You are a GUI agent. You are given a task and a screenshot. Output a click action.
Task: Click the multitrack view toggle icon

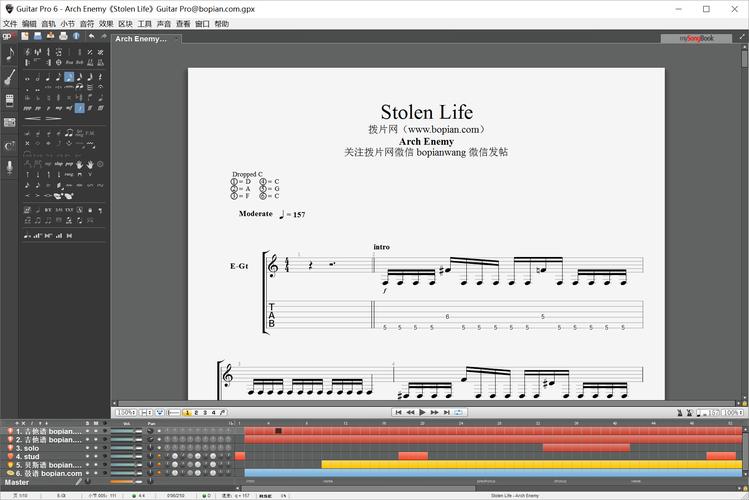tap(160, 413)
